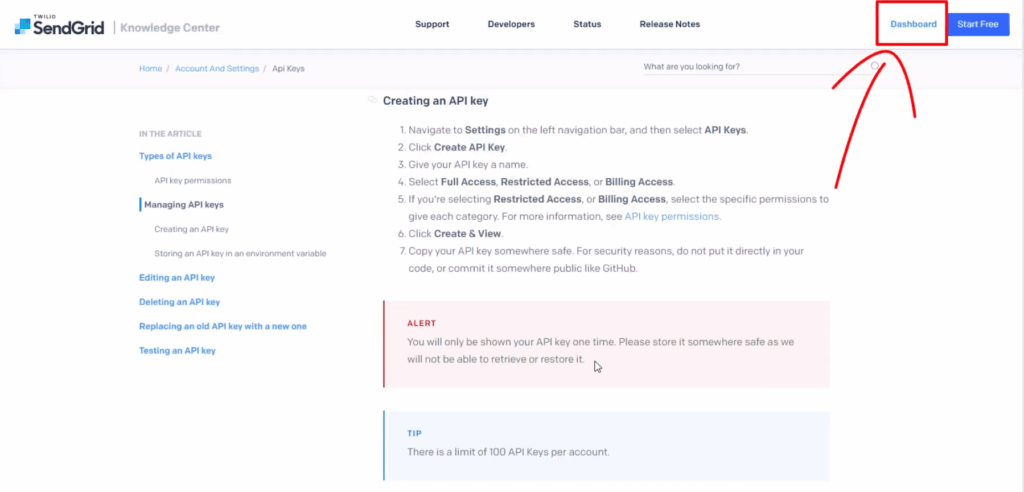This screenshot has height=492, width=1024.
Task: Jump to Deleting an API key section
Action: point(179,302)
